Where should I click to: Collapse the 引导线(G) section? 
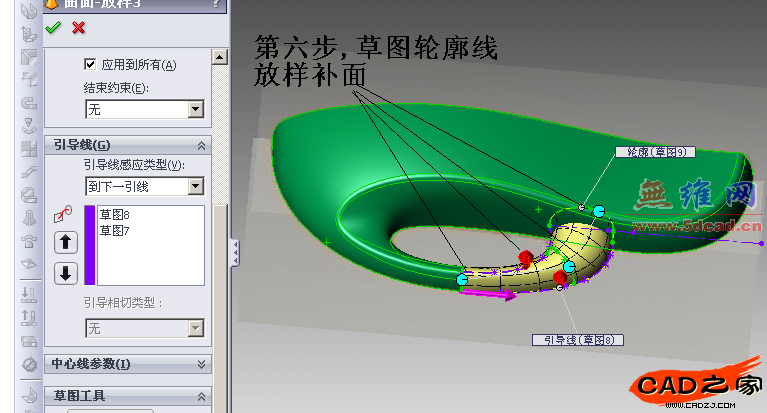point(203,145)
